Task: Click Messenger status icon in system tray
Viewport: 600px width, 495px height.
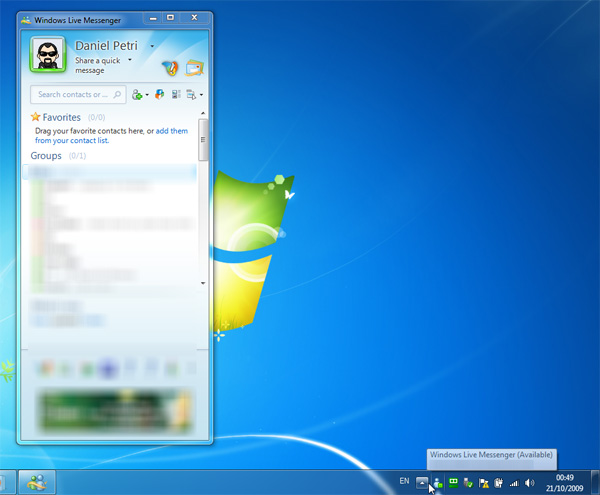Action: click(x=438, y=483)
